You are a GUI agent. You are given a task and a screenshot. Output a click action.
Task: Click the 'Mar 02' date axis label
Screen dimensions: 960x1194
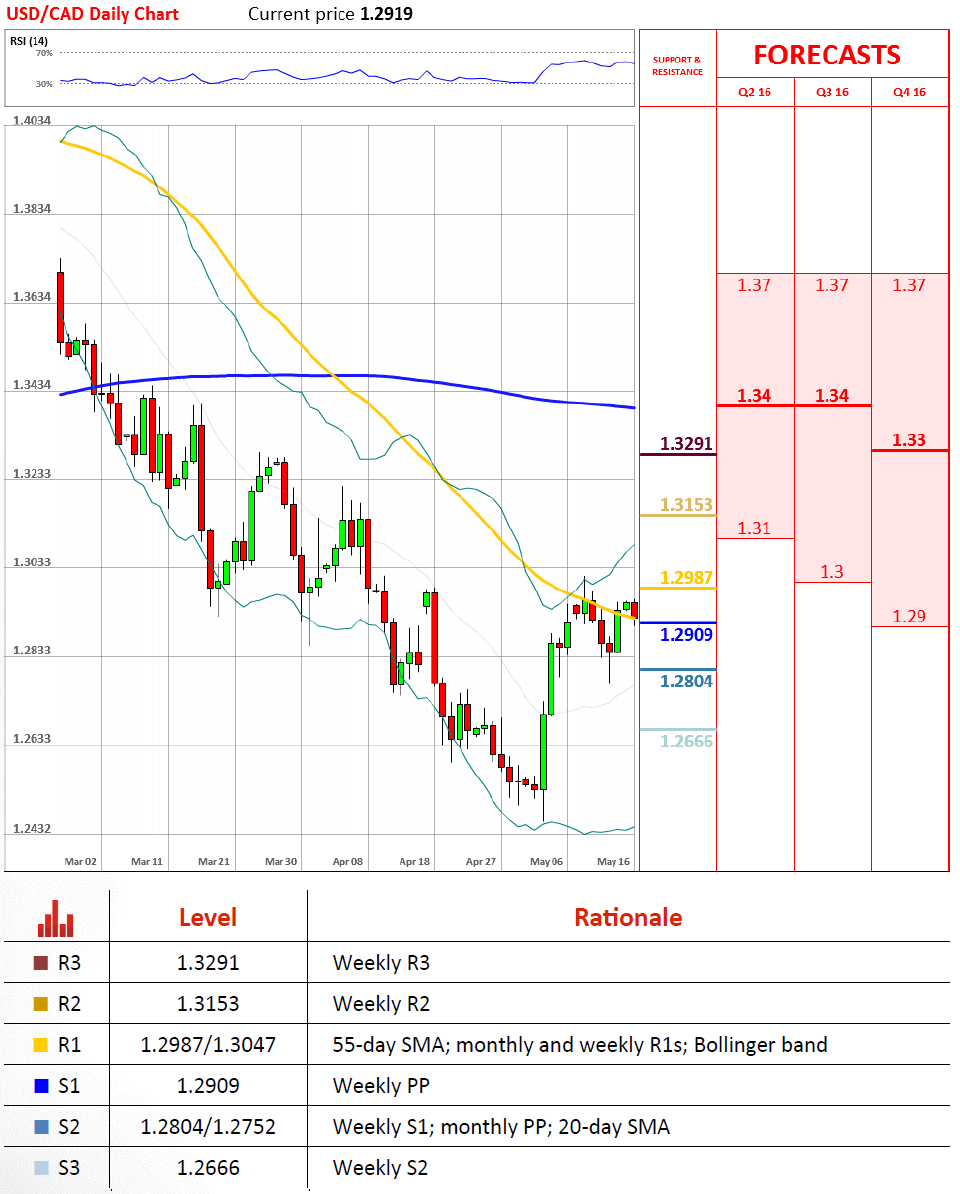81,861
